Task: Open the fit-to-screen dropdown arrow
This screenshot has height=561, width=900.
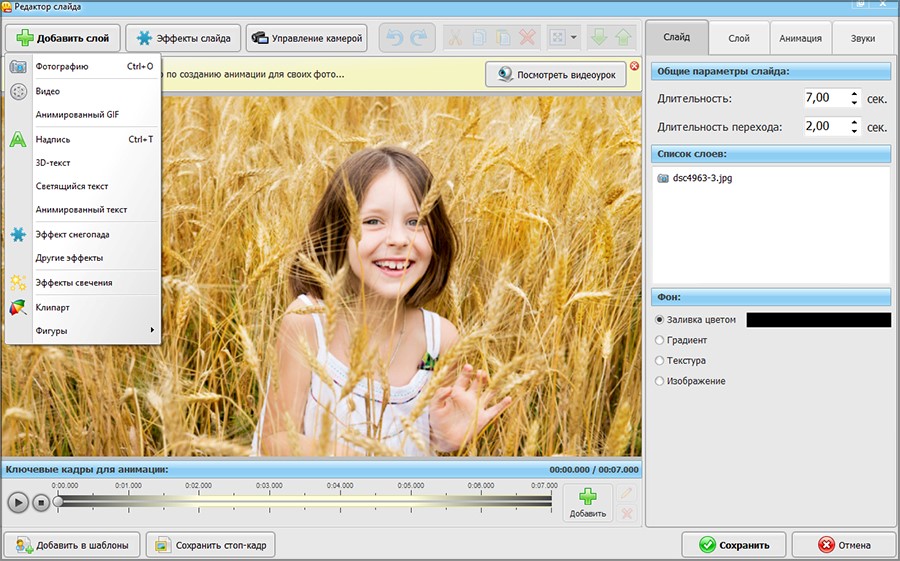Action: [574, 39]
